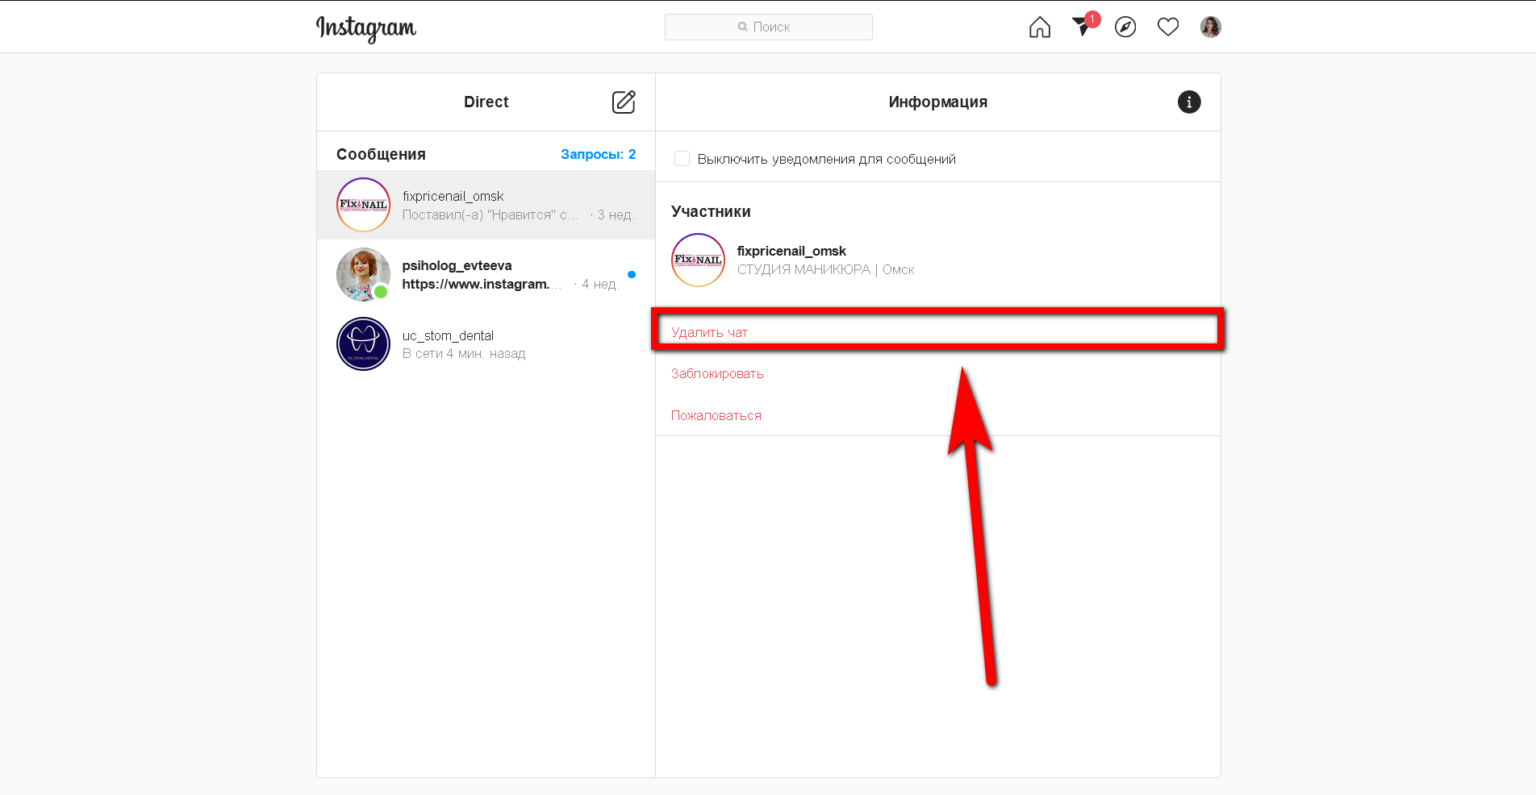Open the uc_stom_dental conversation

[486, 344]
